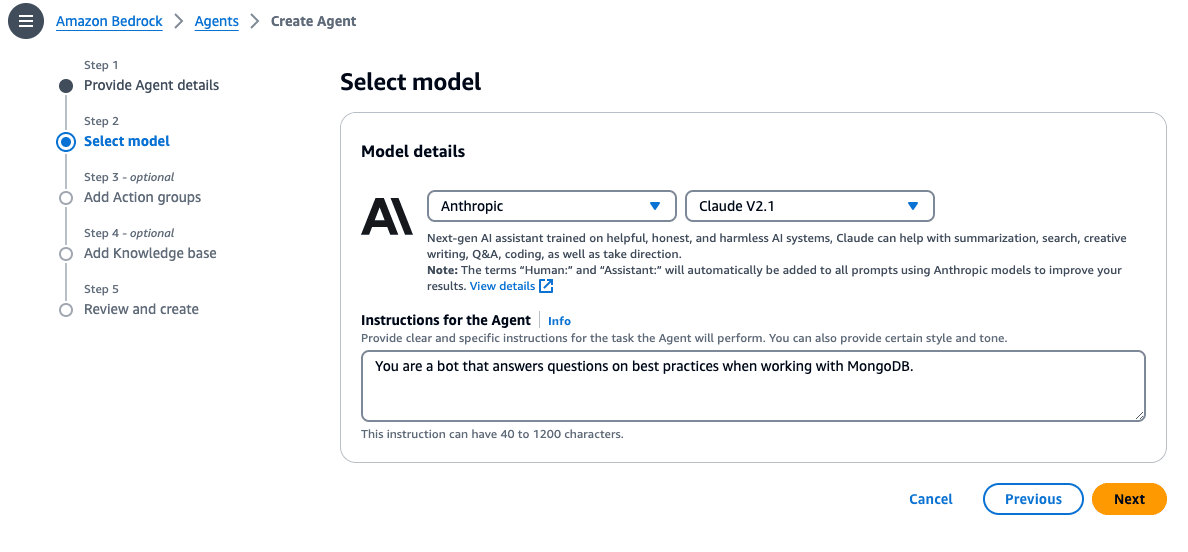Open the View details link
Image resolution: width=1188 pixels, height=552 pixels.
click(x=502, y=286)
